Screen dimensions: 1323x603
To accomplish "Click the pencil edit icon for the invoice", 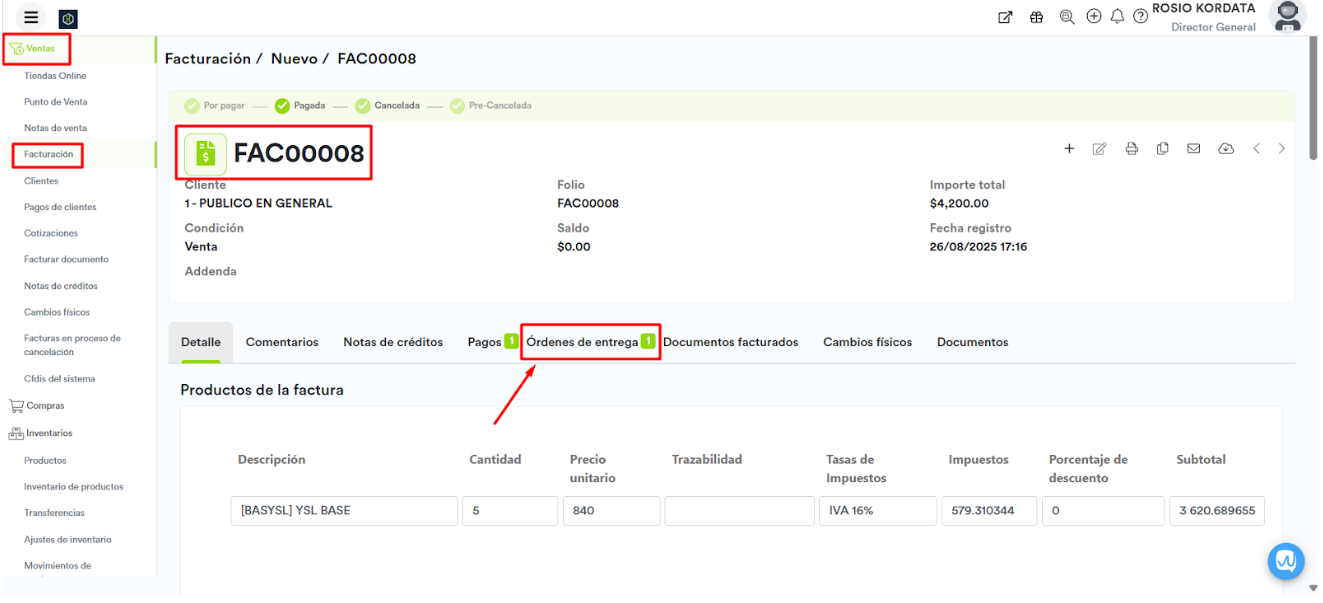I will [x=1099, y=149].
